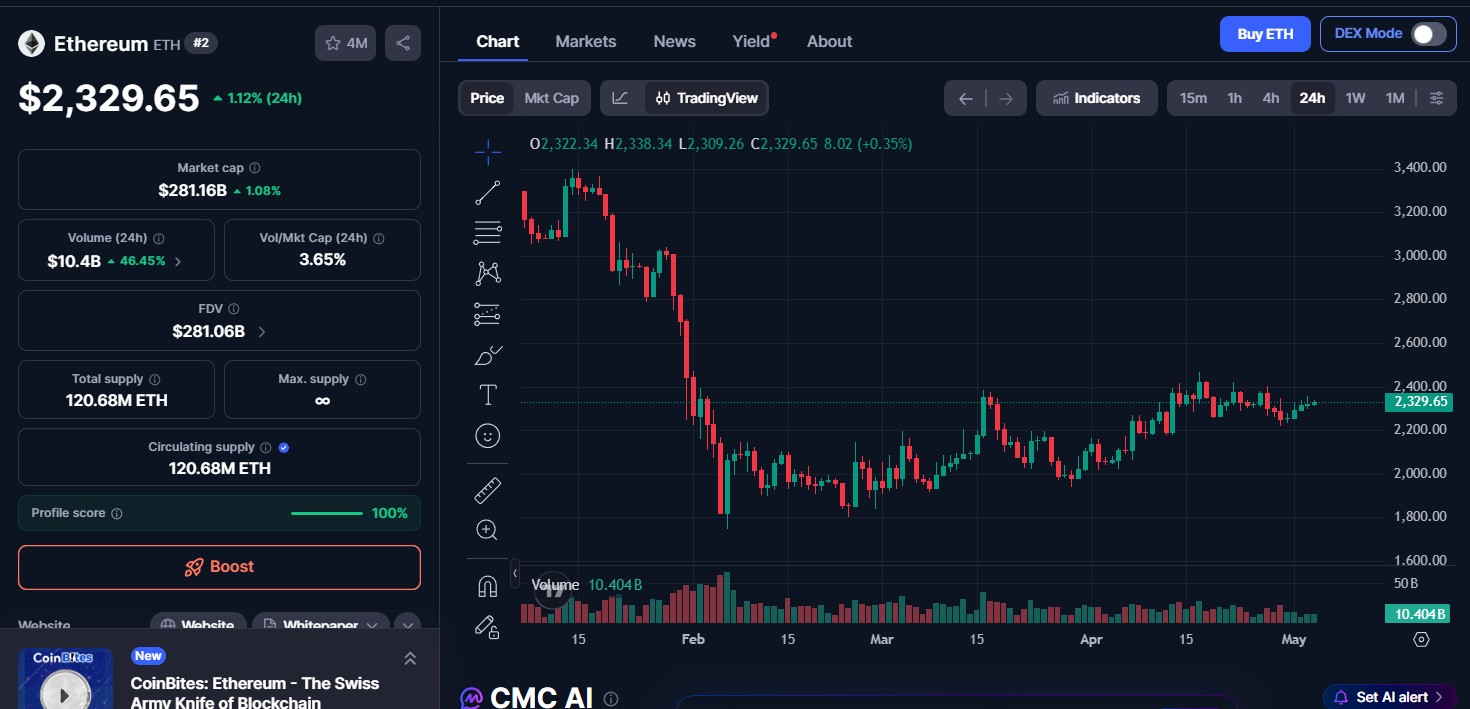The height and width of the screenshot is (709, 1470).
Task: Show Circulating supply info icon
Action: pos(265,447)
